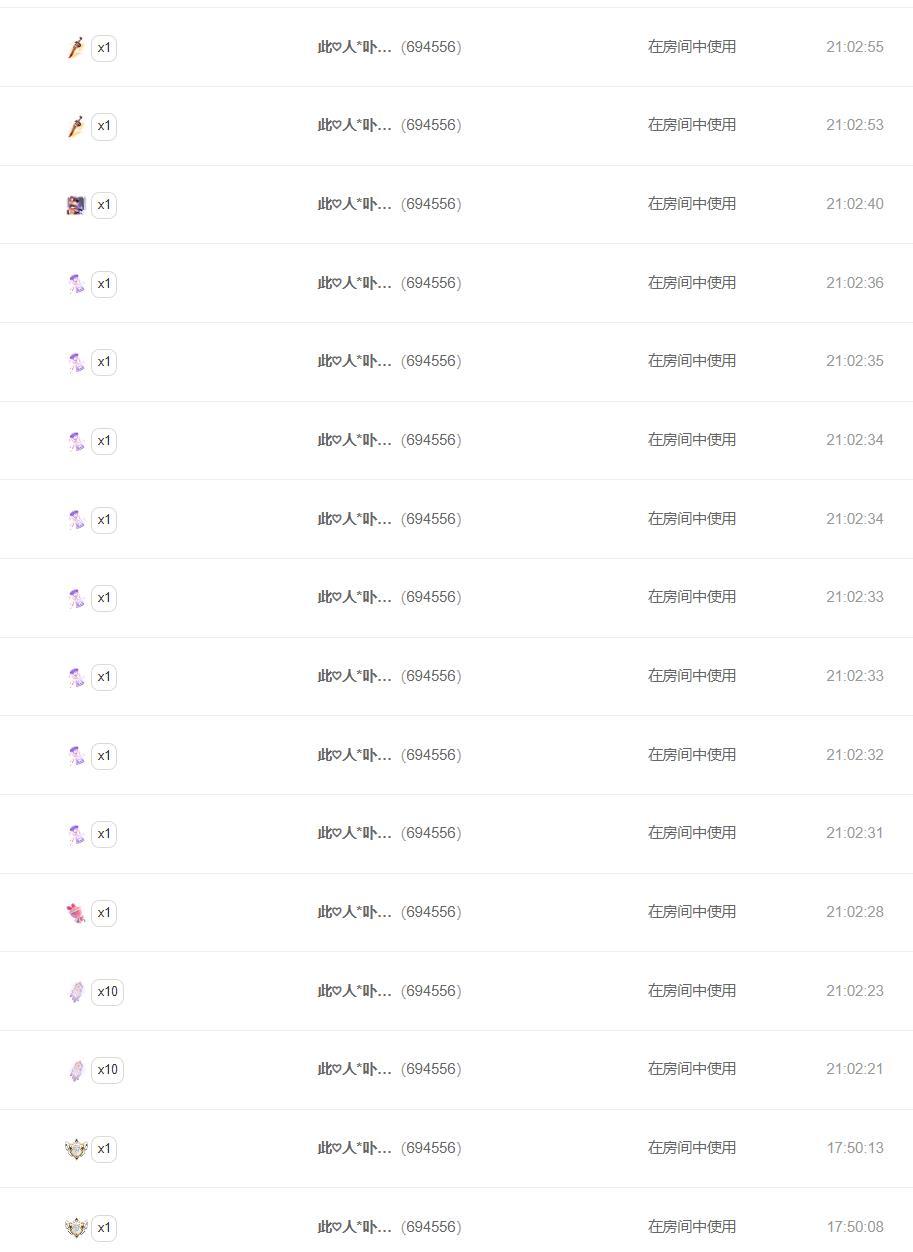The height and width of the screenshot is (1252, 913).
Task: Click user ID 694556 in the 17:50:08 row
Action: click(x=431, y=1227)
